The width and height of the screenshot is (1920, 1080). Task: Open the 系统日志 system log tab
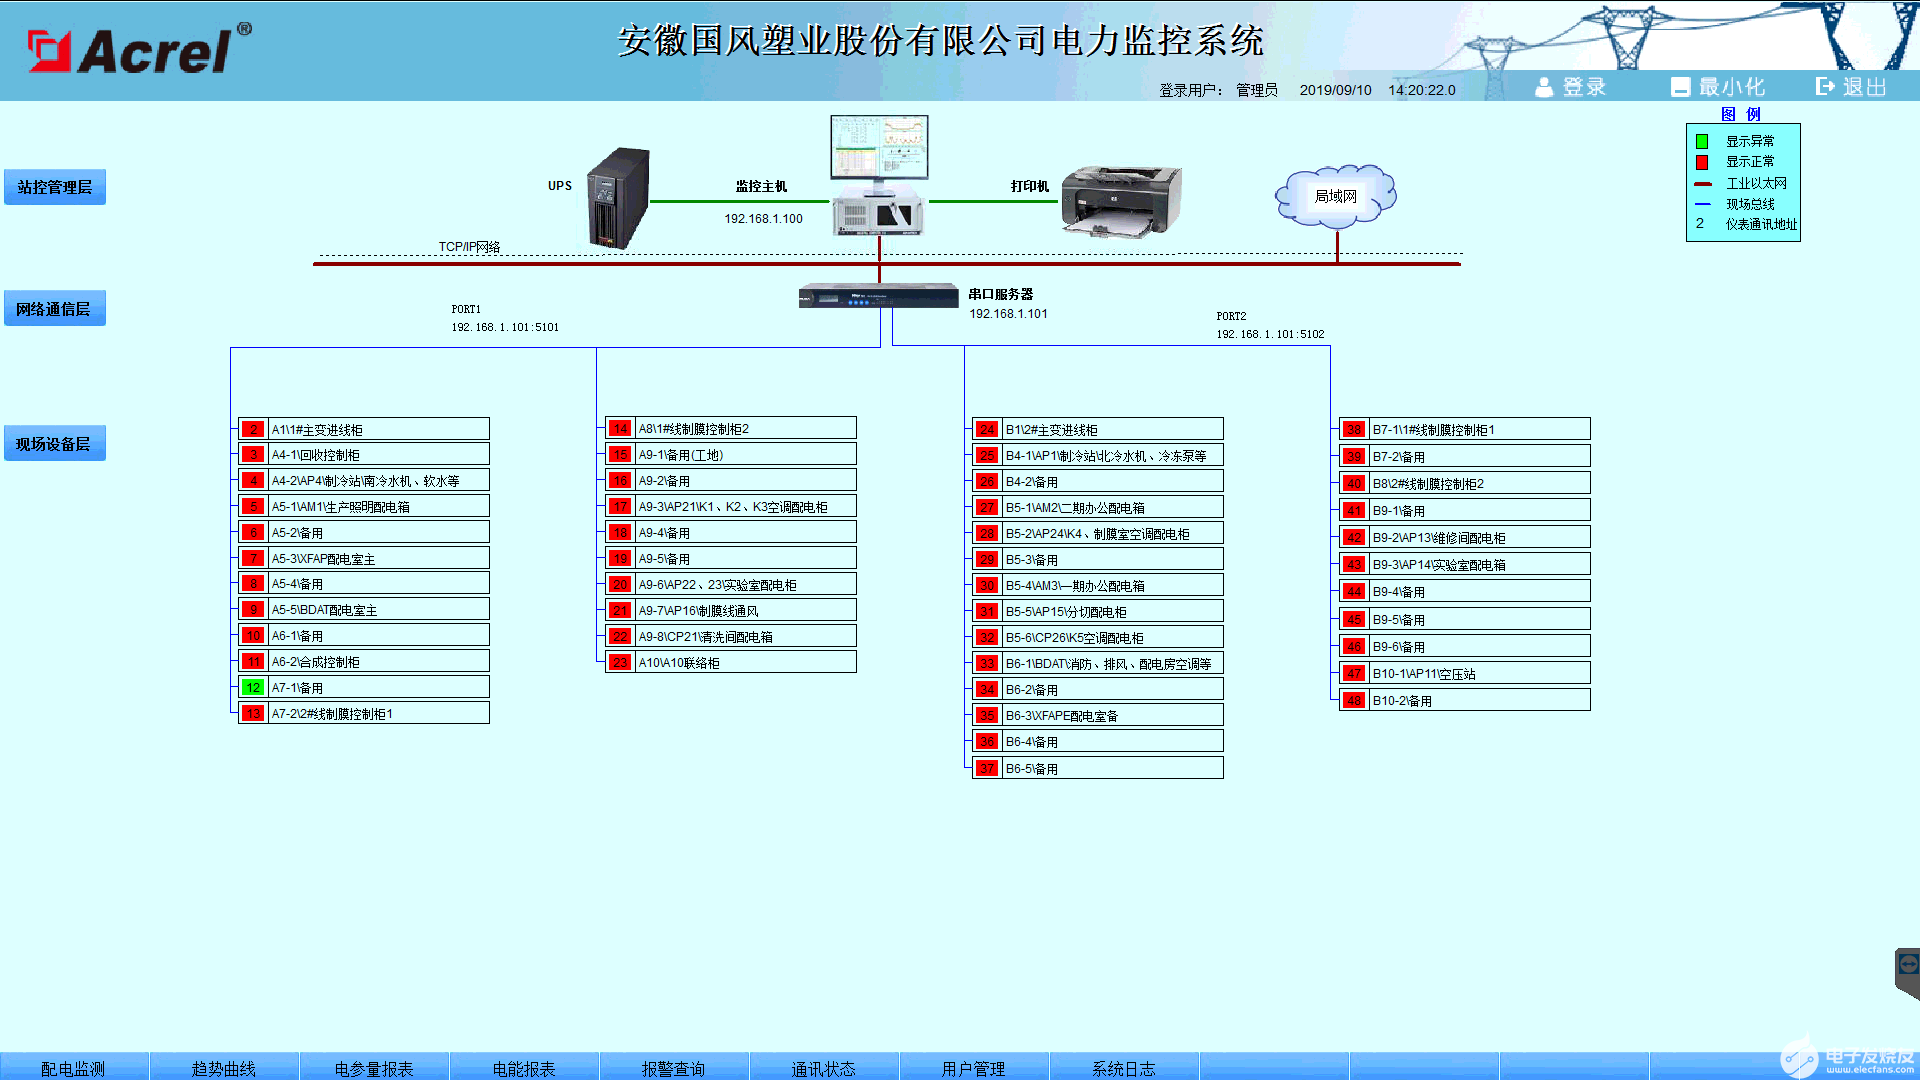(x=1123, y=1068)
